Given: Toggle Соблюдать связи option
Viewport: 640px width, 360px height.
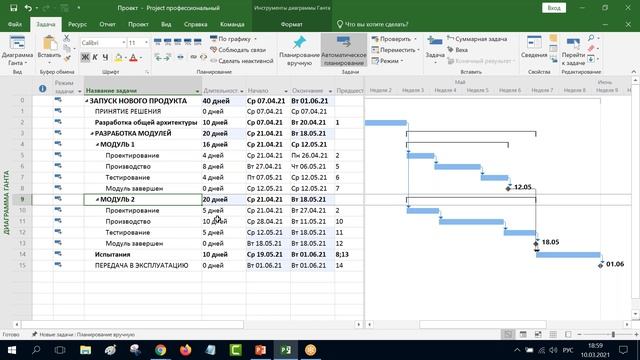Looking at the screenshot, I should pos(238,50).
